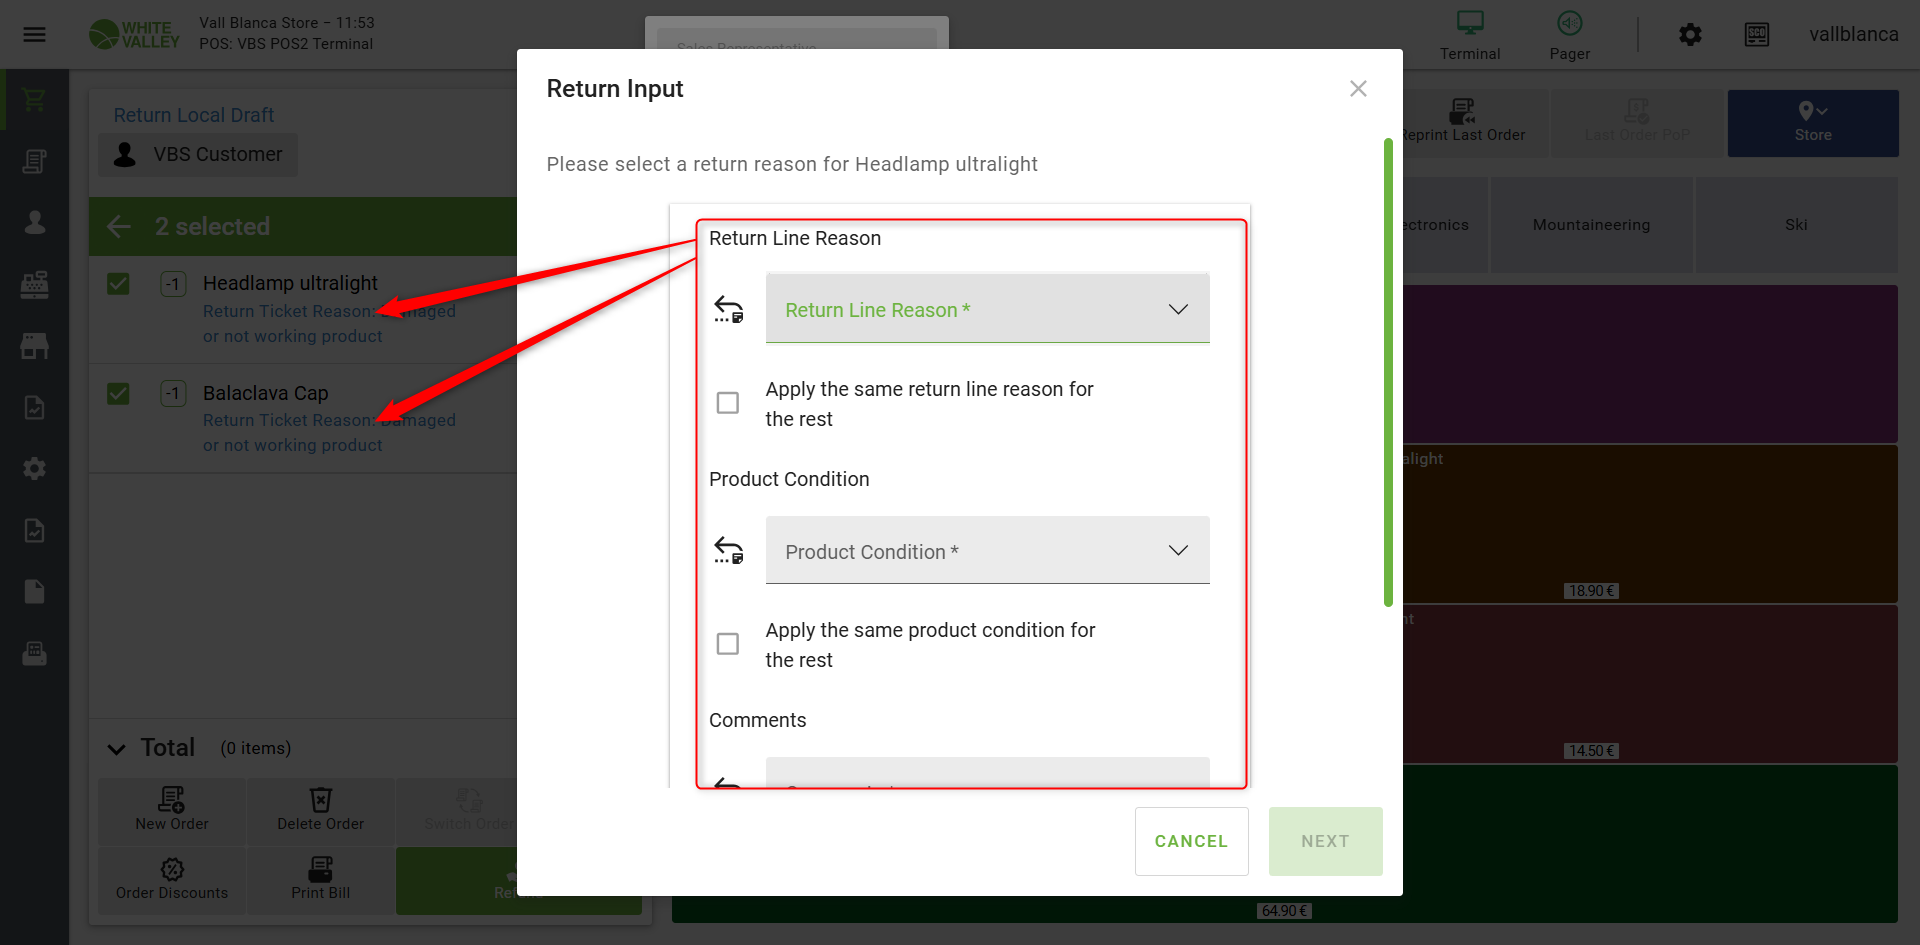
Task: Click the Last Order PoP button
Action: point(1637,123)
